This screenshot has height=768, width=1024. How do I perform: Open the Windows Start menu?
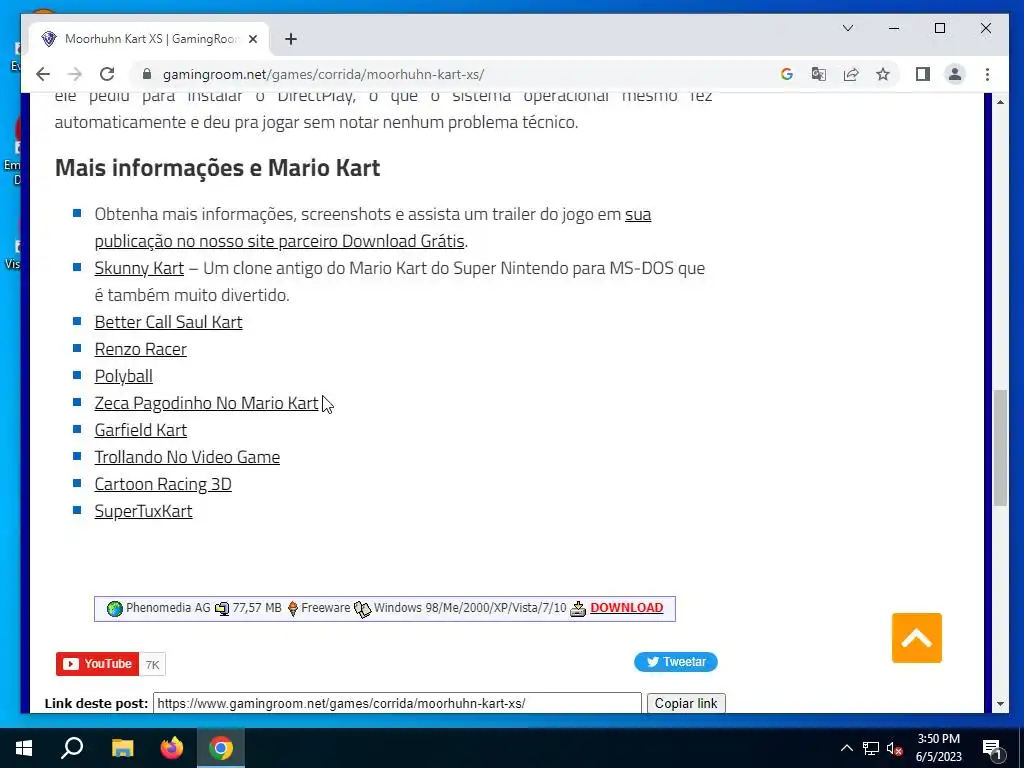tap(24, 748)
